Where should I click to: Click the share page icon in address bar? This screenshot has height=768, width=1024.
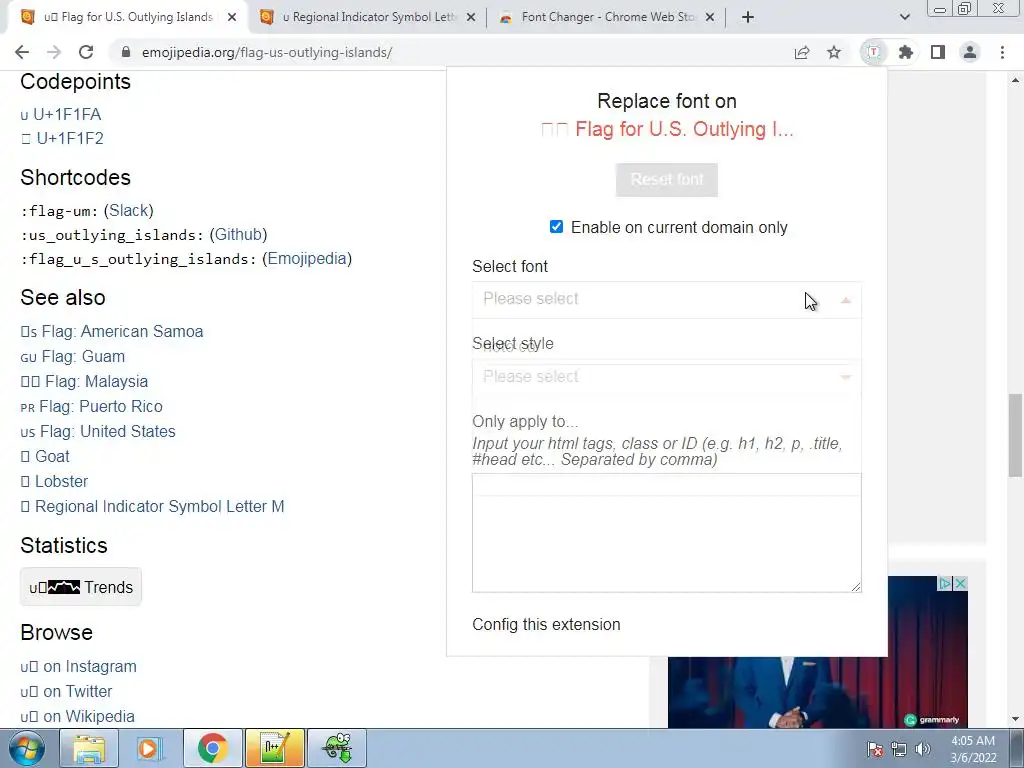click(x=802, y=52)
